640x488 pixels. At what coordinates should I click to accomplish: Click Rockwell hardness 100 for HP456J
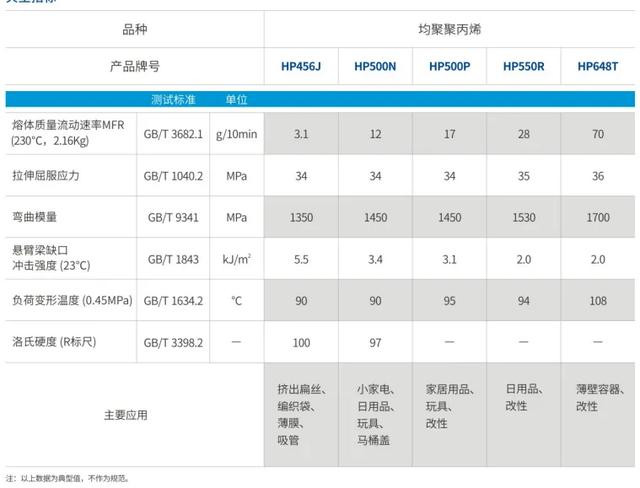click(x=301, y=343)
